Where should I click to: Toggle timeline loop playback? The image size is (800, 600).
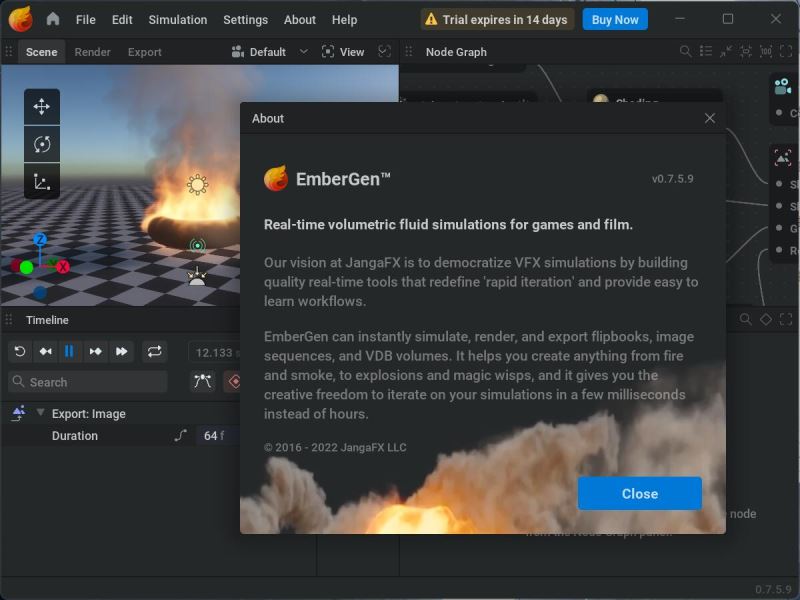click(154, 352)
